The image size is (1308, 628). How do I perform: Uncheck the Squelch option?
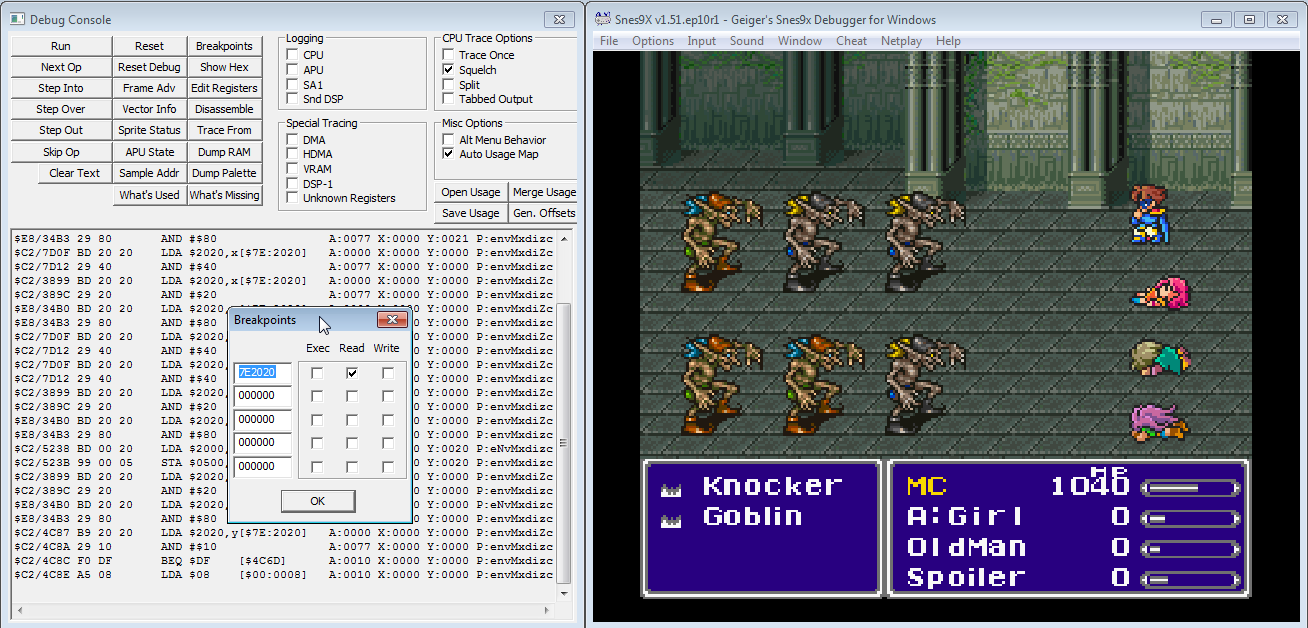(x=449, y=70)
